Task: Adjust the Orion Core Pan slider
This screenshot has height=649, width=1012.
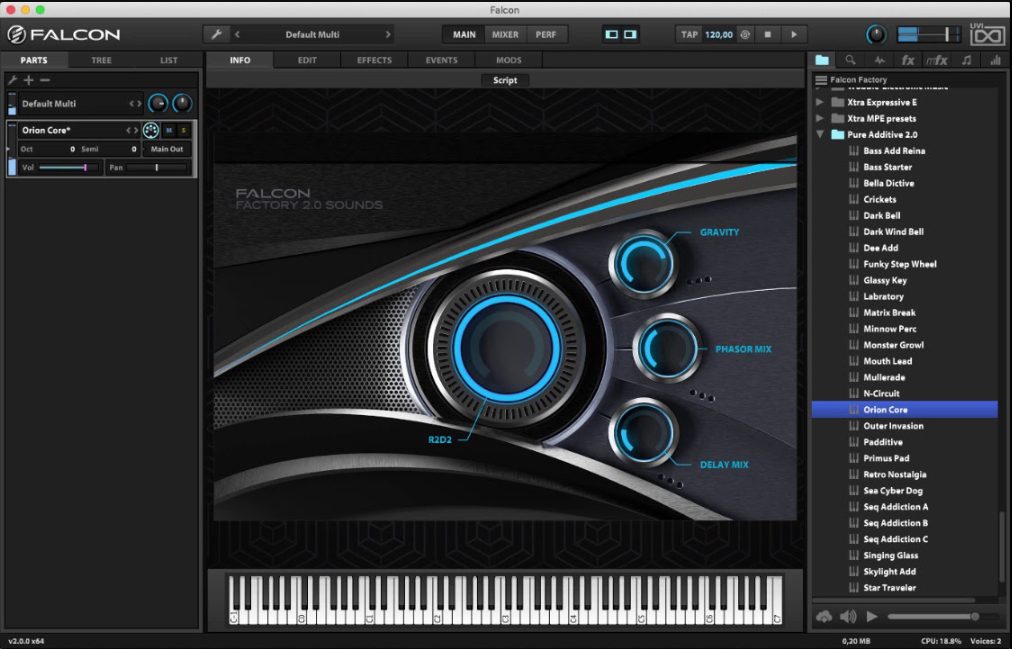Action: [x=156, y=168]
